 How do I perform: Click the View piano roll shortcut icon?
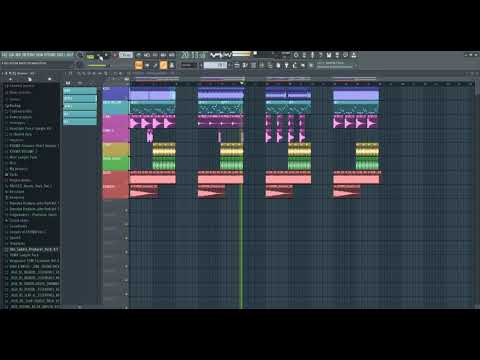coord(147,65)
